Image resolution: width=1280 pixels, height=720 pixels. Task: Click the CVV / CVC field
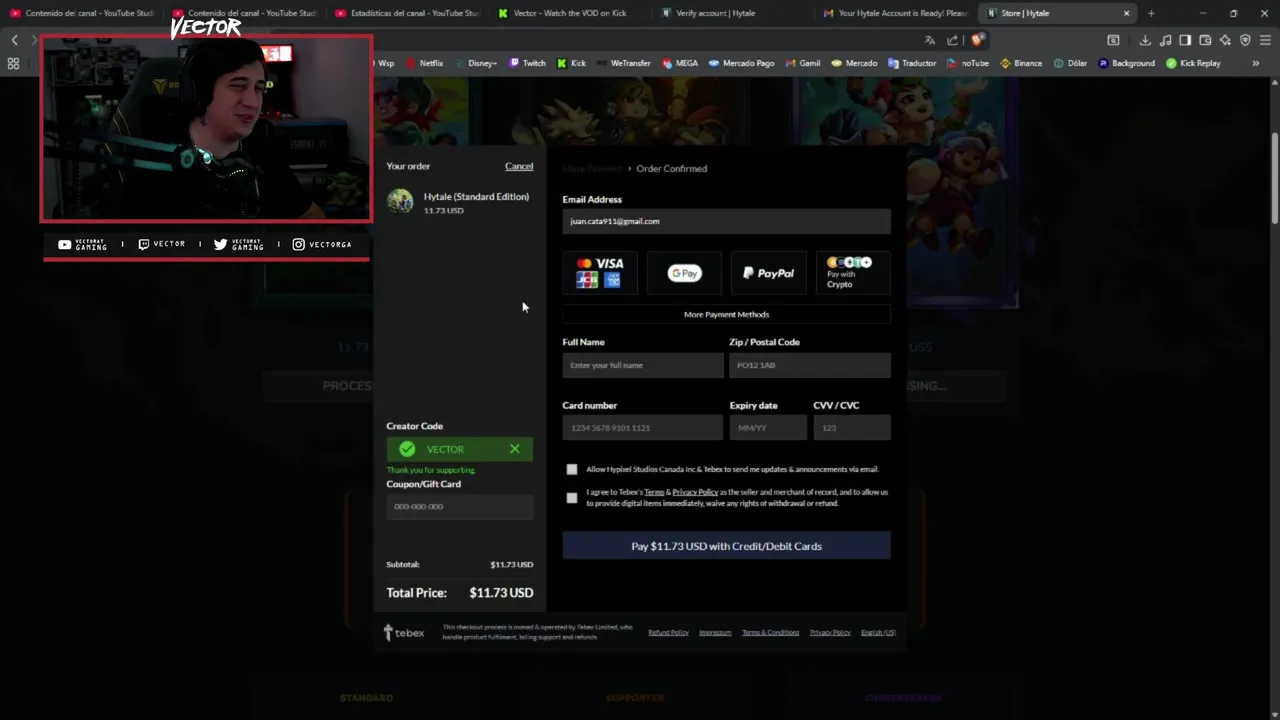click(x=852, y=428)
